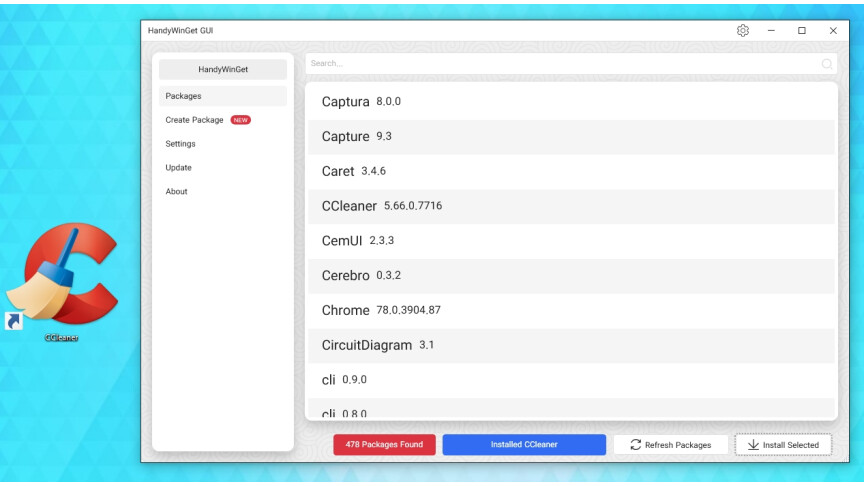Click the red NEW badge
The height and width of the screenshot is (486, 864).
pyautogui.click(x=240, y=120)
